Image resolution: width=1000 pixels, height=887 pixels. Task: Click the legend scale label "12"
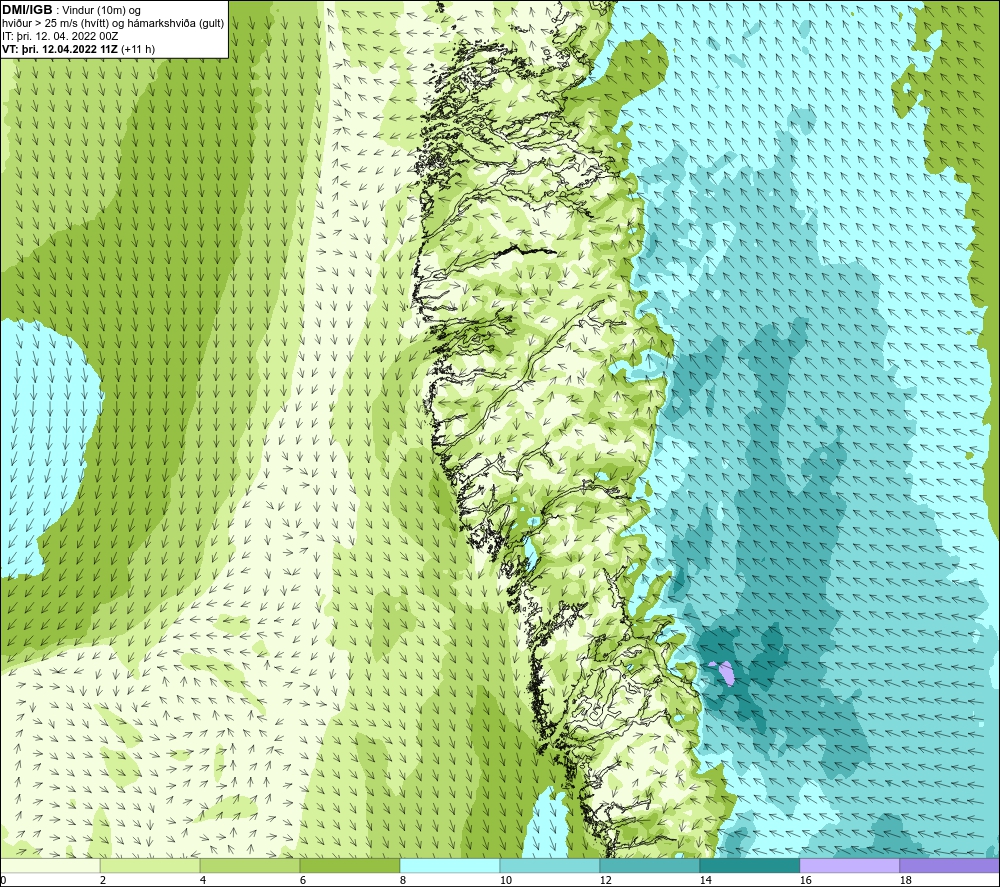click(x=605, y=881)
